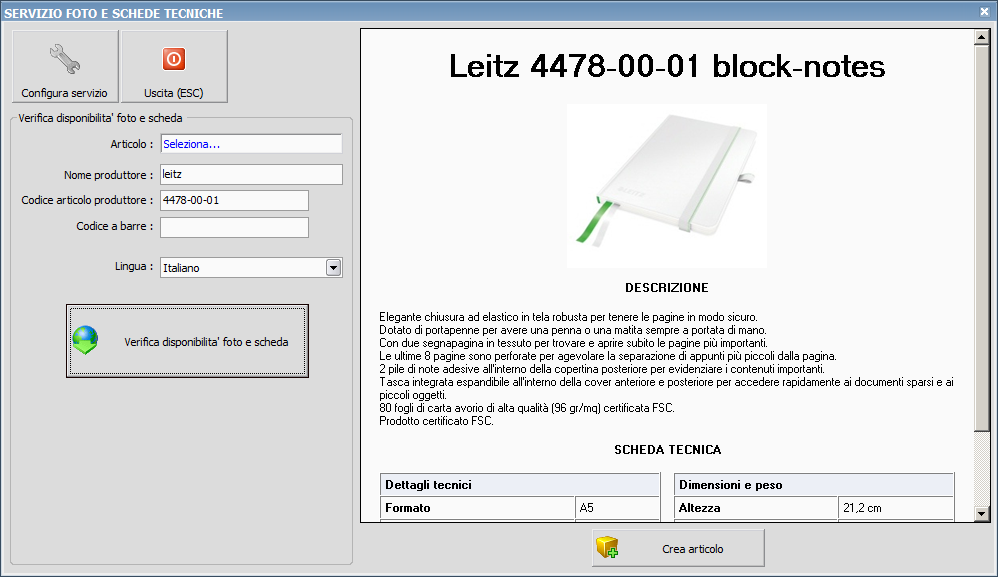Click the Crea articolo button label
This screenshot has width=998, height=577.
tap(692, 549)
